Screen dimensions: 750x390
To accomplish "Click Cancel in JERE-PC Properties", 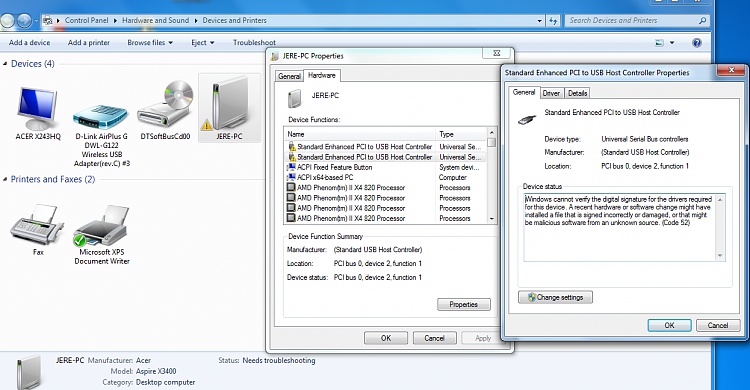I will (434, 338).
